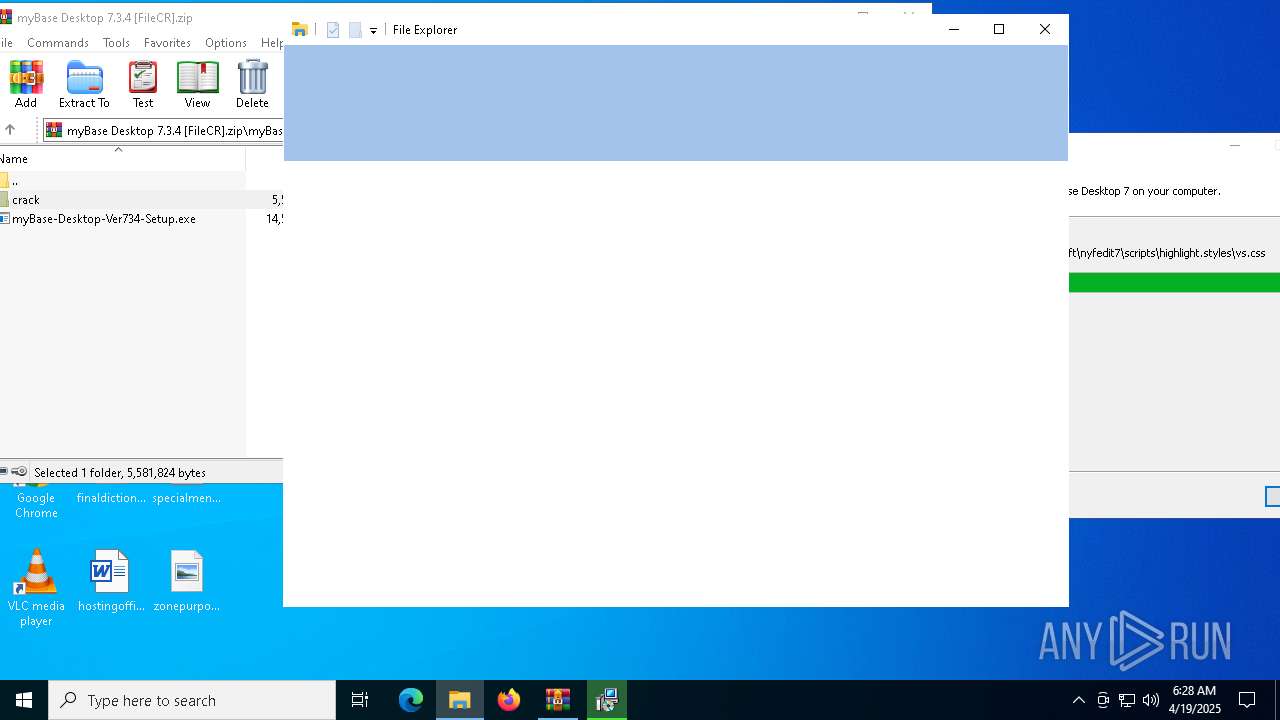Select the parent folder '..' entry
The image size is (1280, 720).
click(122, 181)
